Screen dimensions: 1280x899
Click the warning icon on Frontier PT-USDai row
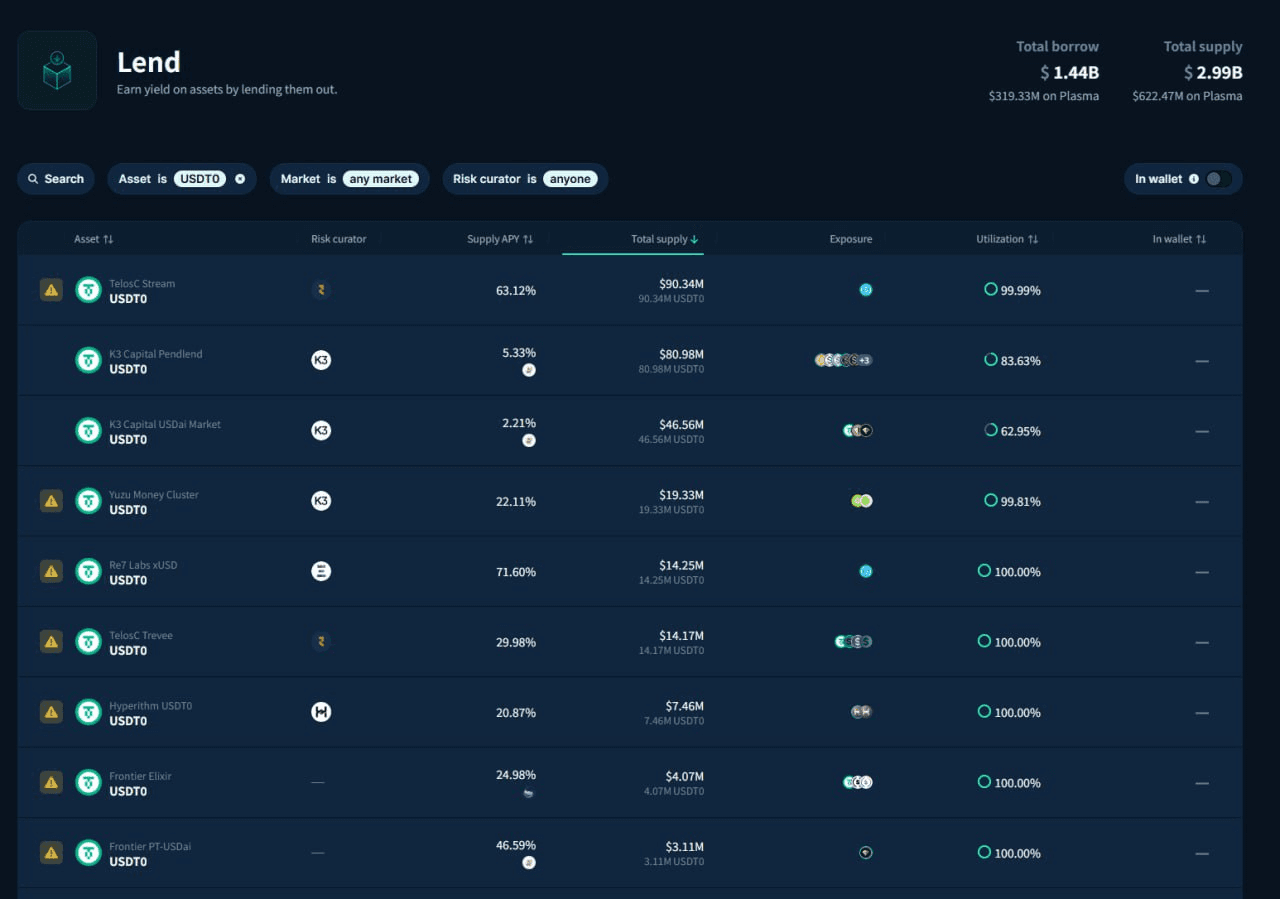point(51,853)
